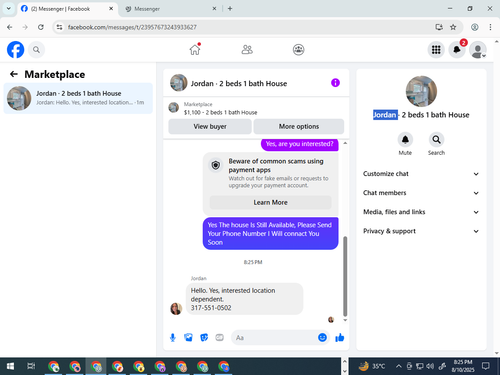
Task: Go to the Home feed icon
Action: pos(195,50)
